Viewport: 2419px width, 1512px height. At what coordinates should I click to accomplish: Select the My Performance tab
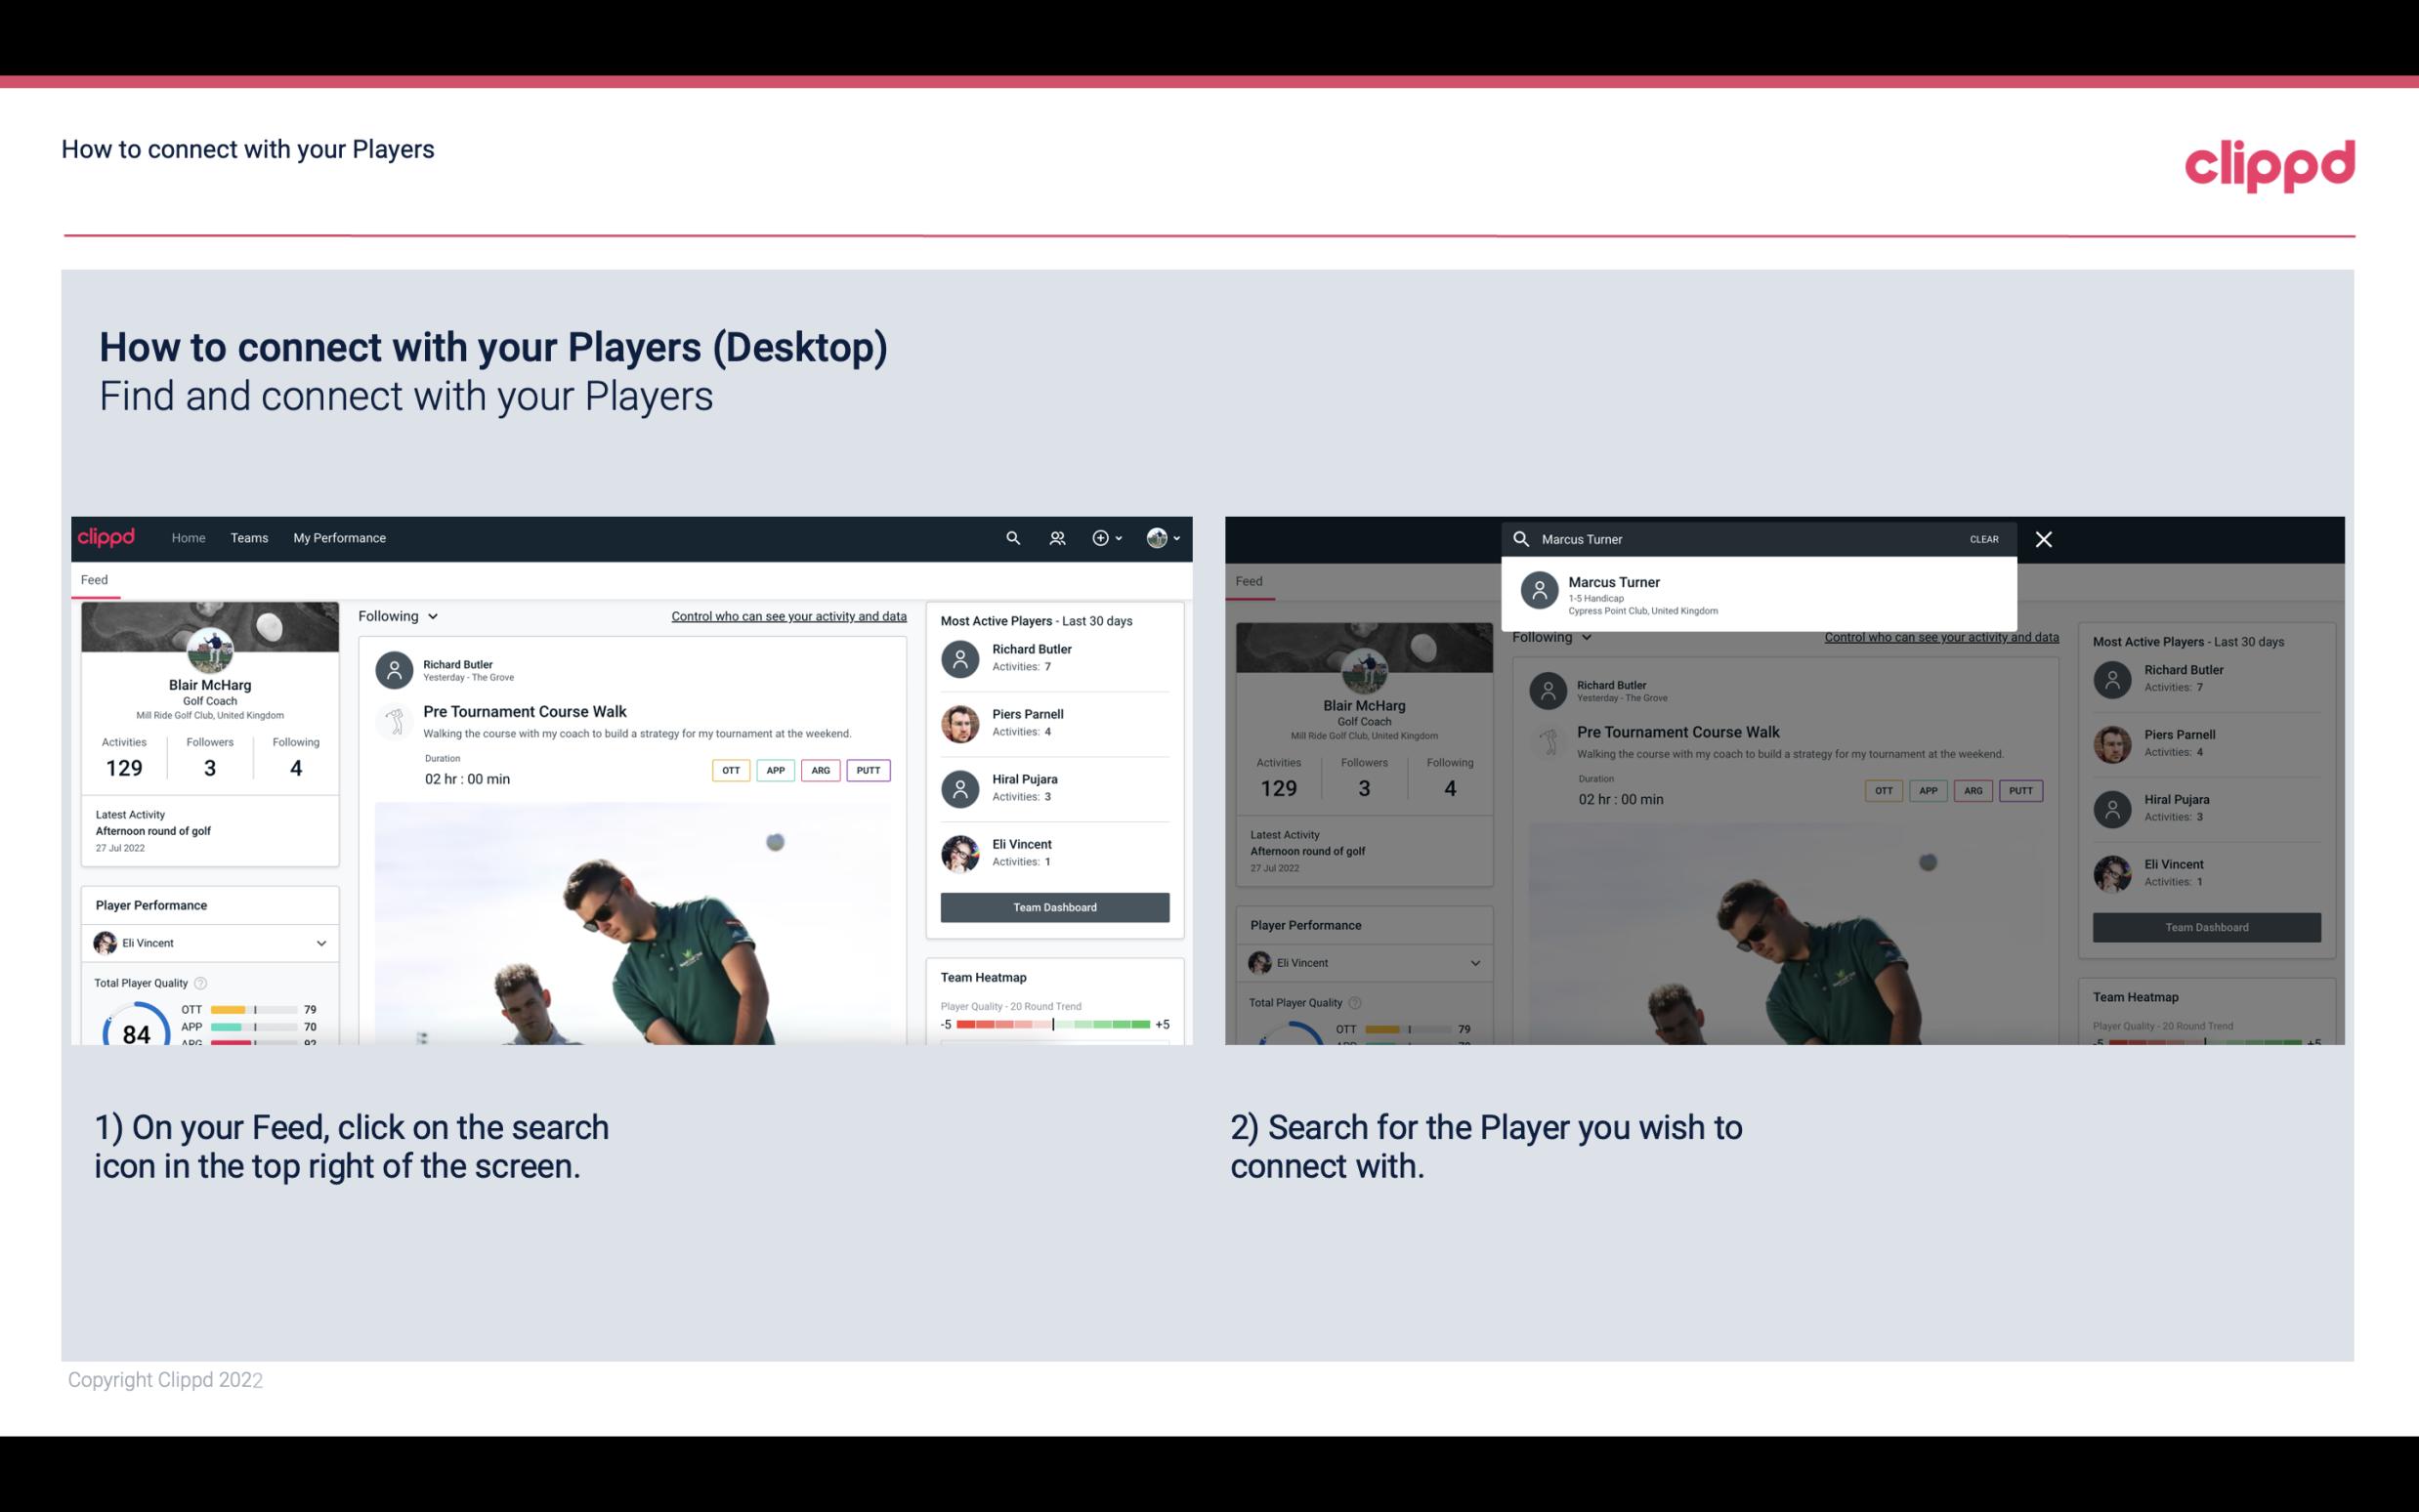click(340, 536)
